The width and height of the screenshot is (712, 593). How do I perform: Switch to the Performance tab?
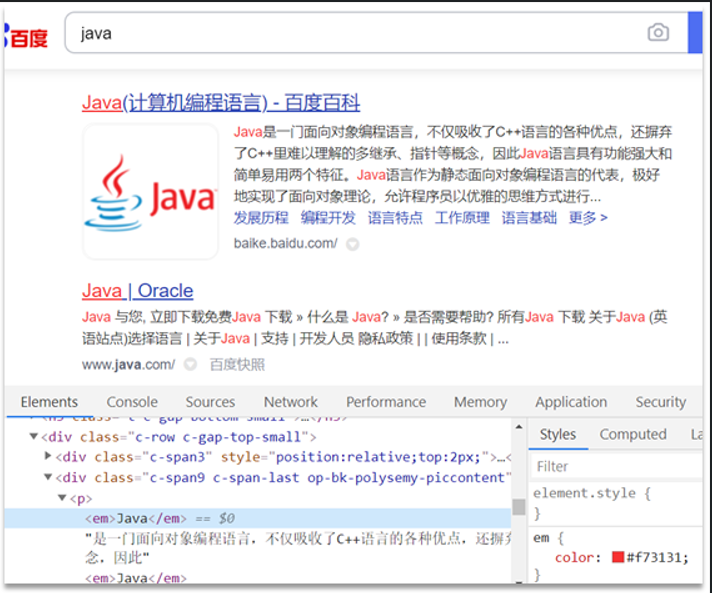click(x=386, y=402)
